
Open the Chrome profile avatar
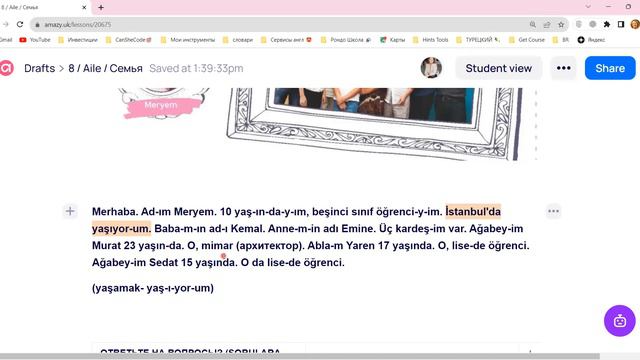point(635,24)
